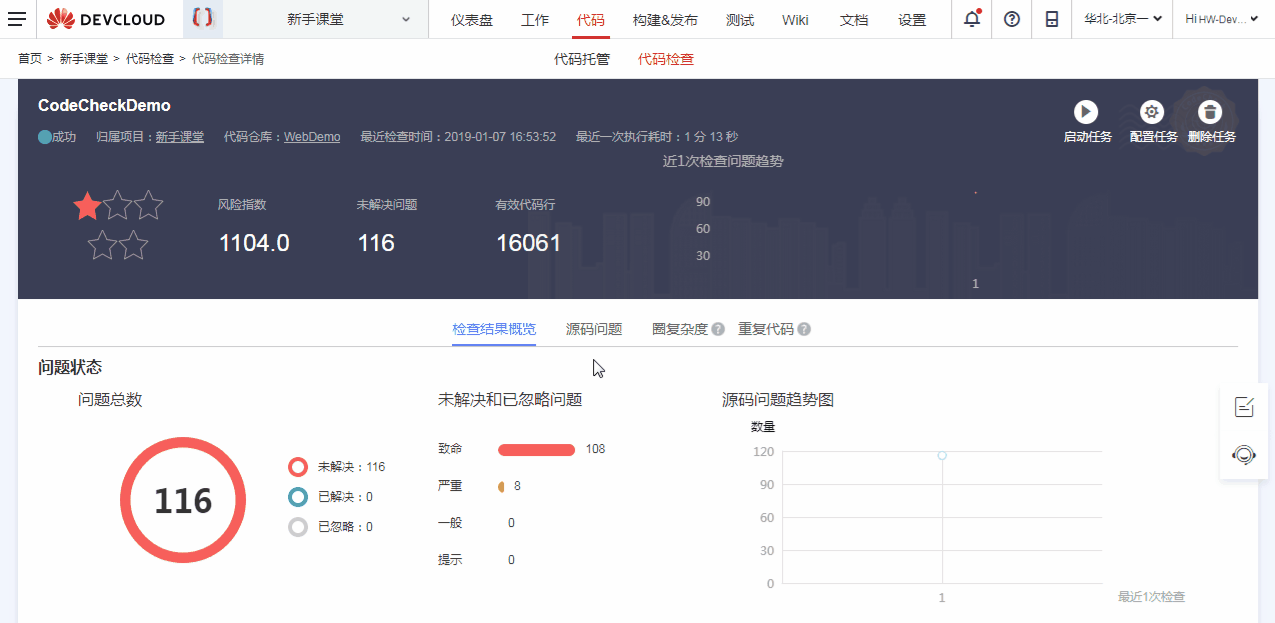Image resolution: width=1275 pixels, height=623 pixels.
Task: Toggle the 未解决 legend indicator
Action: (297, 466)
